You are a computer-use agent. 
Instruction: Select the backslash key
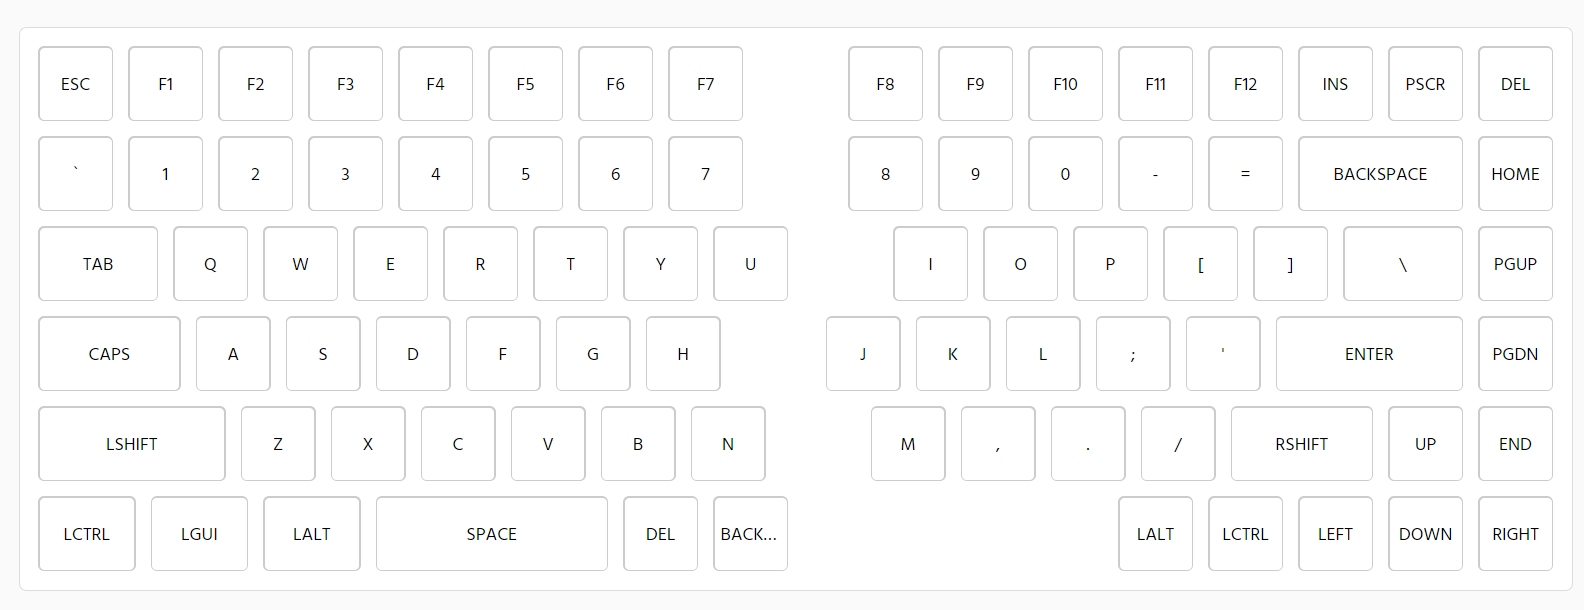(x=1402, y=264)
